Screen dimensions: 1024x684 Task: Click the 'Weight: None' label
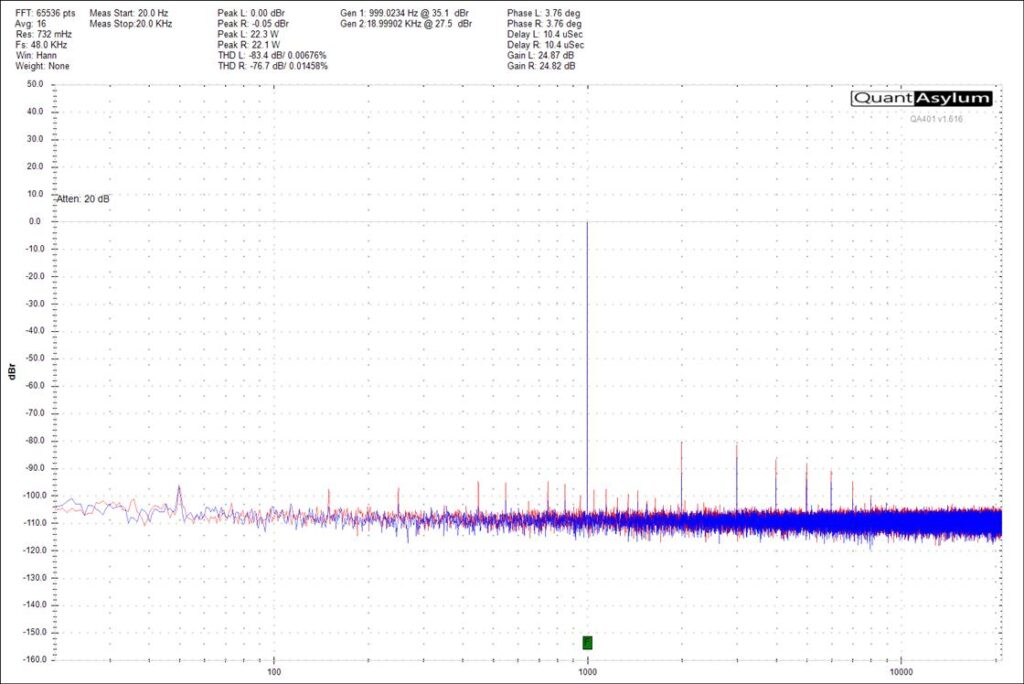pos(42,66)
